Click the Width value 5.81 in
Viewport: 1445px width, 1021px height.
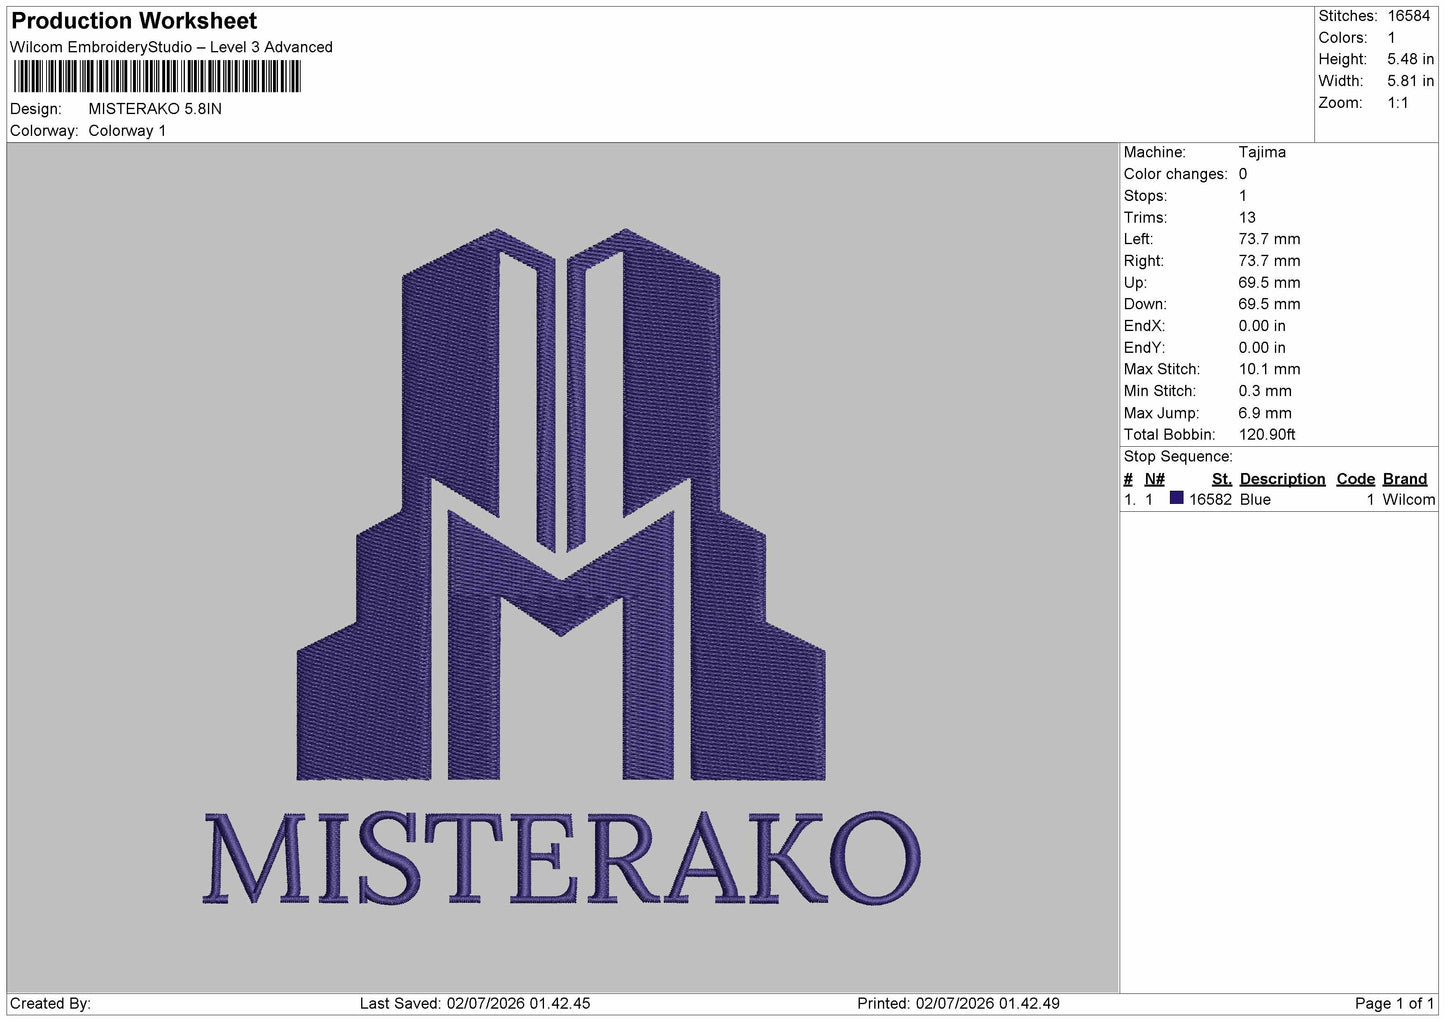click(1410, 81)
